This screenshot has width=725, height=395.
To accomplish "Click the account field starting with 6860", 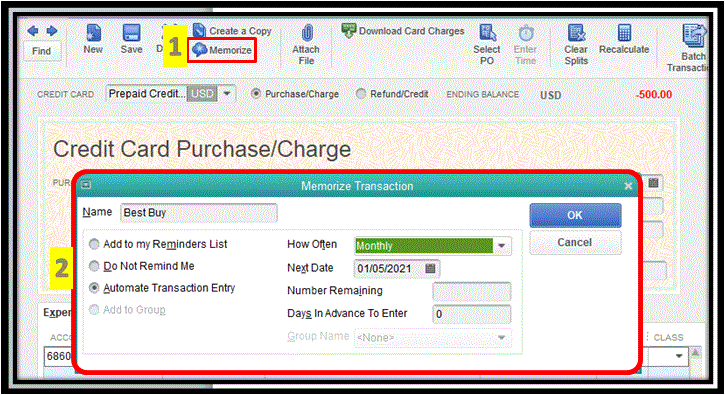I will coord(59,356).
